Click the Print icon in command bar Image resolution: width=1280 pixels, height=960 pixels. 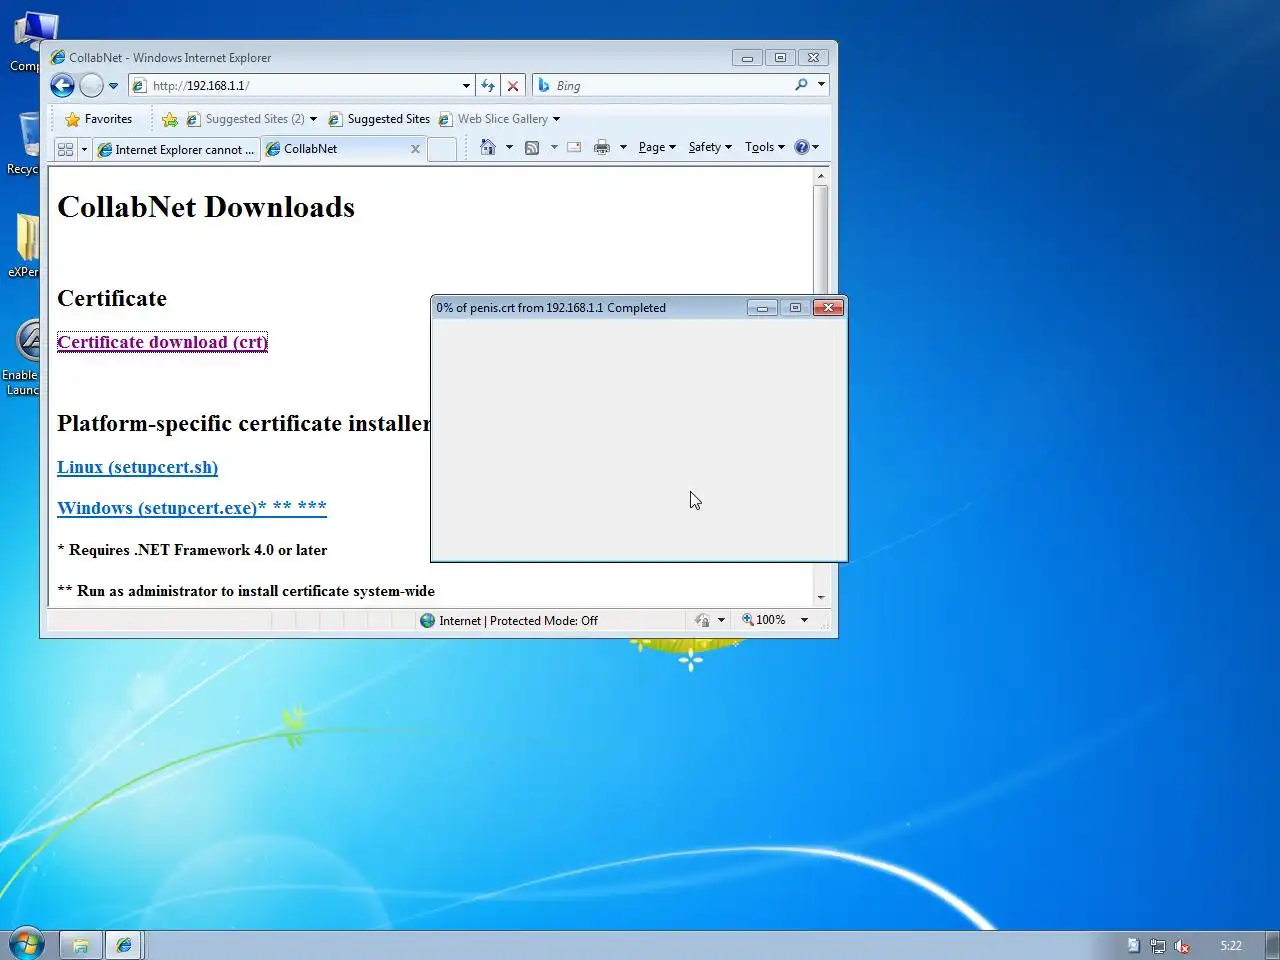pos(601,147)
